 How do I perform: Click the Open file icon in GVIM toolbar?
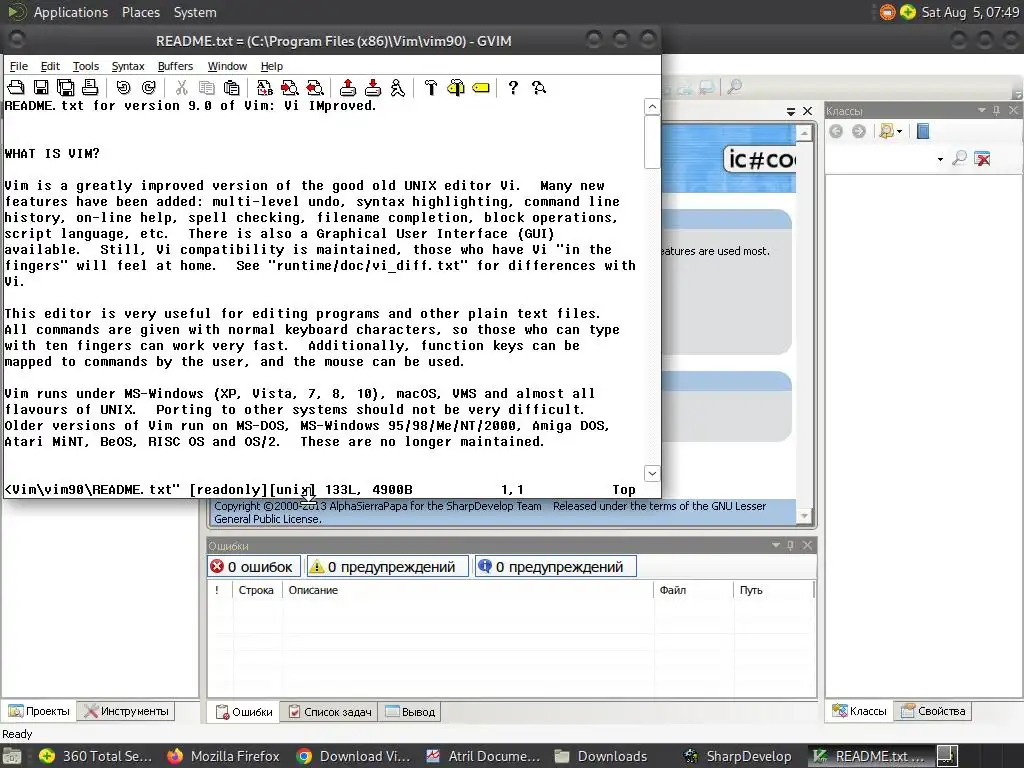pos(16,88)
